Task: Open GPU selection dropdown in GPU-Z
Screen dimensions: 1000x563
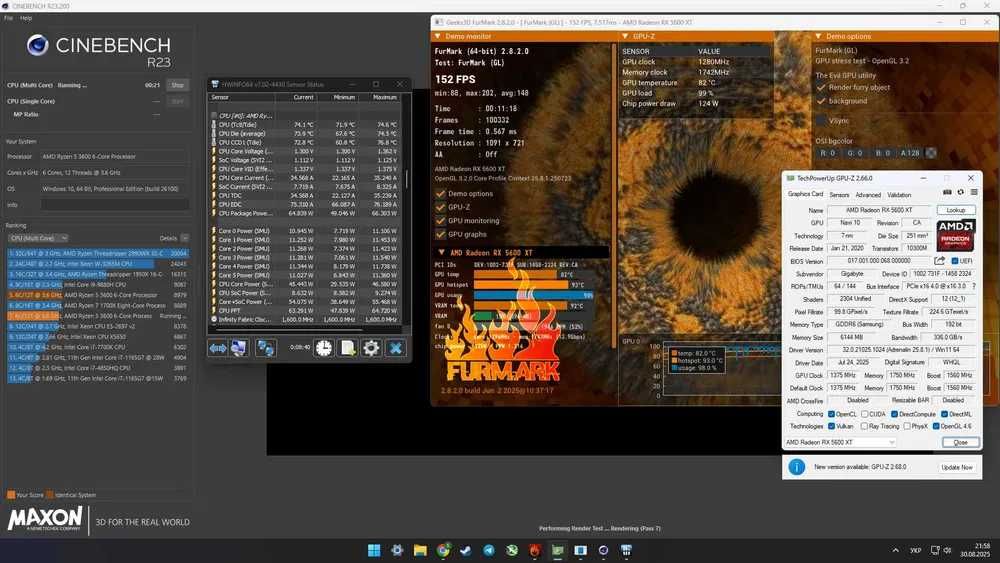Action: (841, 442)
